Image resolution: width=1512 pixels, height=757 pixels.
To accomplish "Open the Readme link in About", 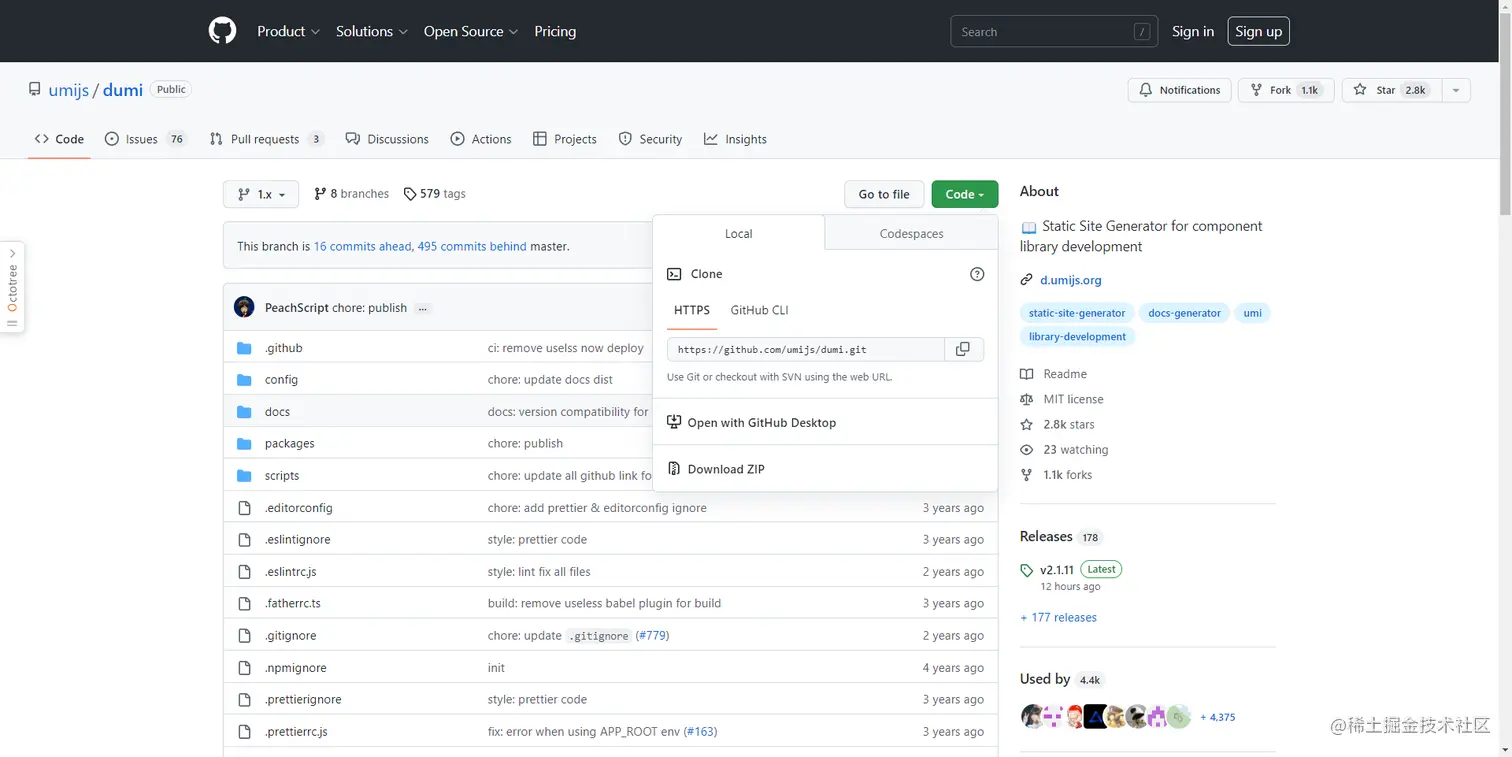I will click(x=1053, y=374).
